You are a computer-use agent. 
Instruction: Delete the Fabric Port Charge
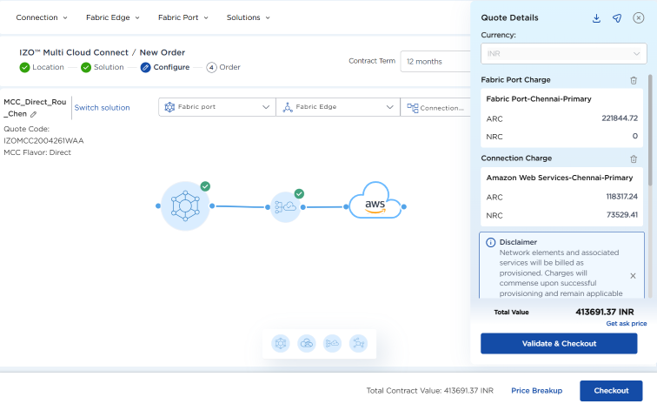634,80
